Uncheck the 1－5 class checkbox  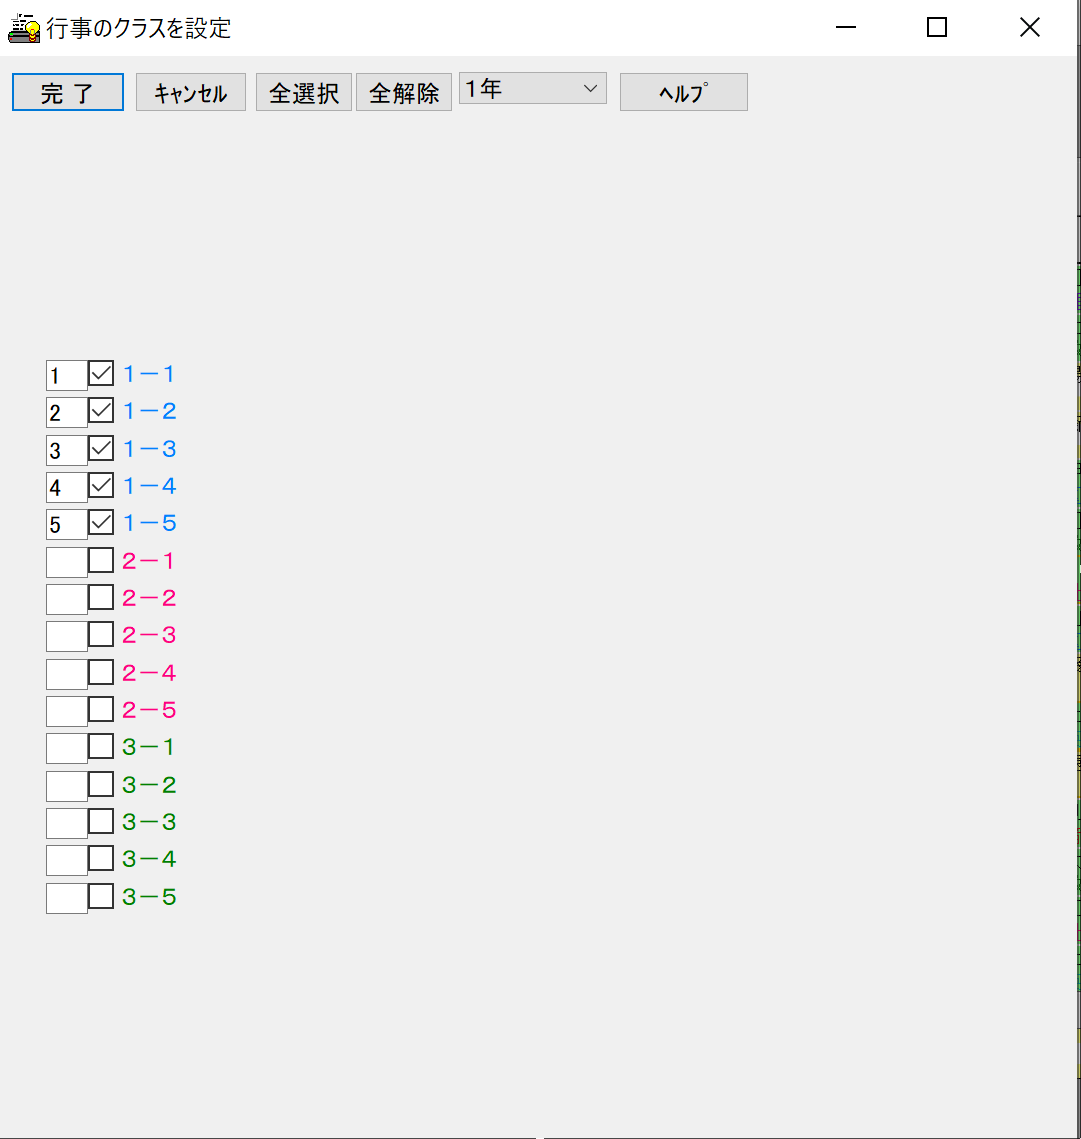(101, 523)
